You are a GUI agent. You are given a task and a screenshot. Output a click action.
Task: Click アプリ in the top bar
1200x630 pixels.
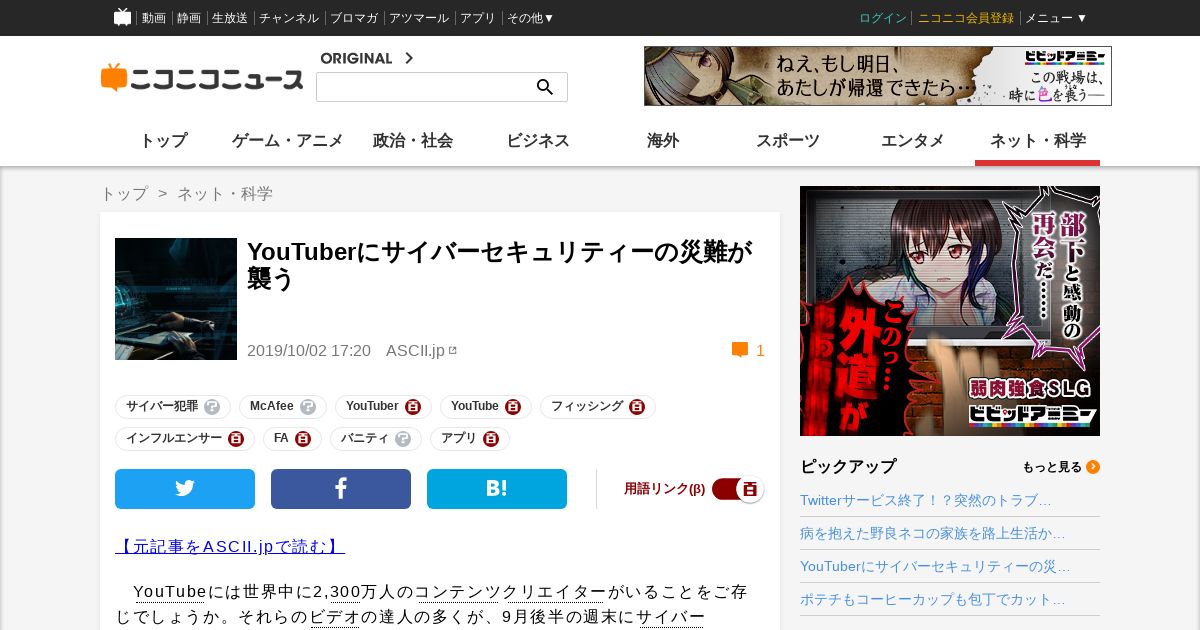pos(478,18)
